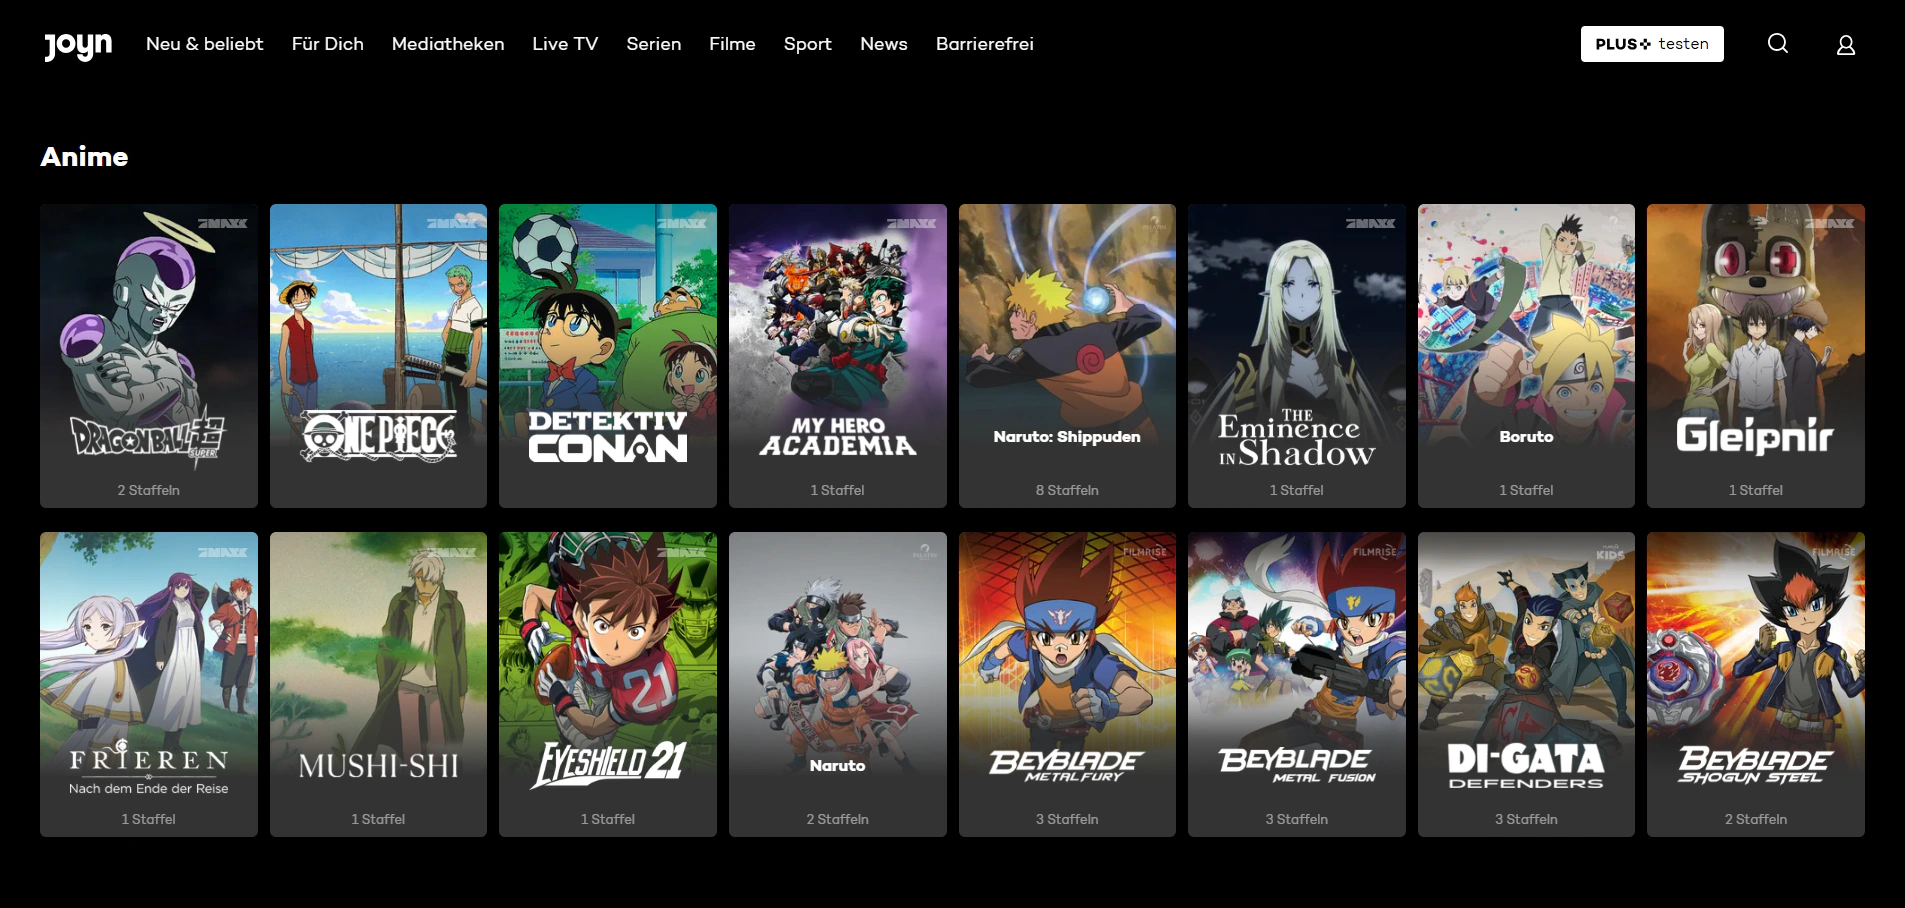Open the Gleipnir show tile
The image size is (1905, 908).
(x=1755, y=355)
